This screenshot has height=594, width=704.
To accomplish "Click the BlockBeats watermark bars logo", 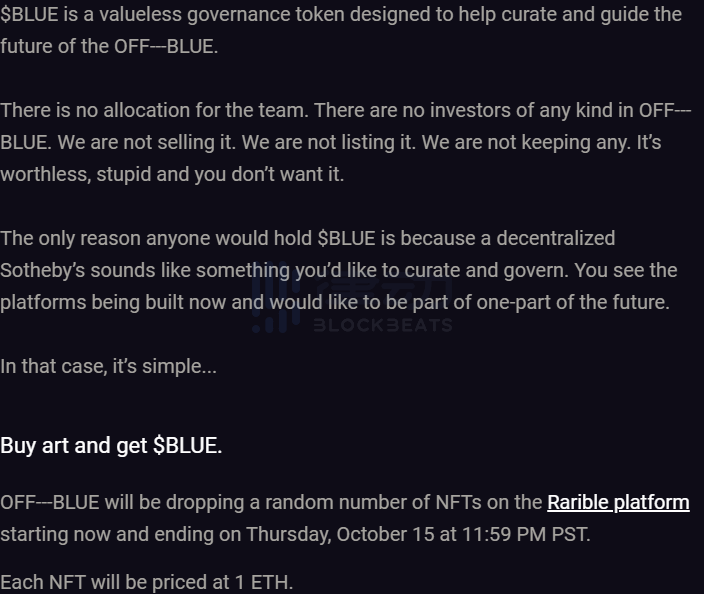I will point(276,297).
